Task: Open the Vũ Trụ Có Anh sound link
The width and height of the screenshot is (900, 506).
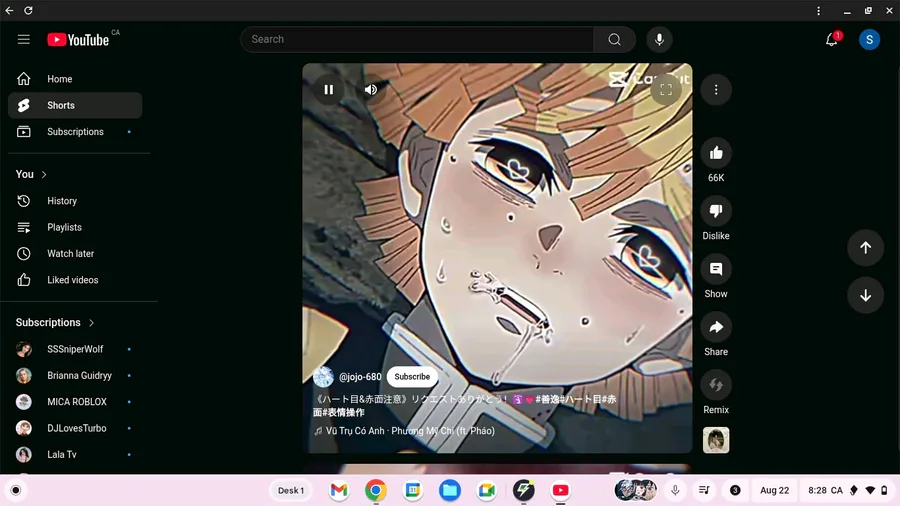Action: [x=410, y=431]
